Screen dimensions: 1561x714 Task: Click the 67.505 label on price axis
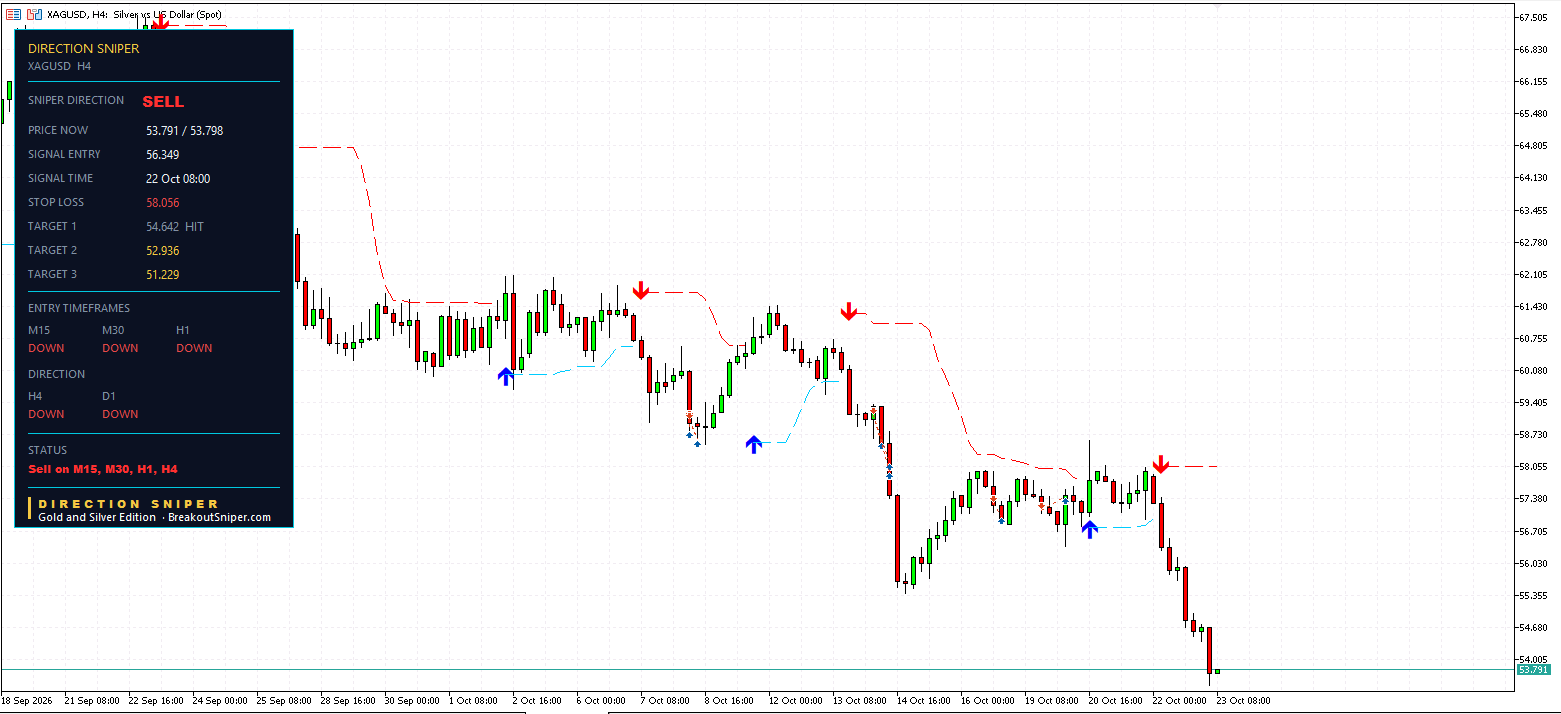[1533, 17]
